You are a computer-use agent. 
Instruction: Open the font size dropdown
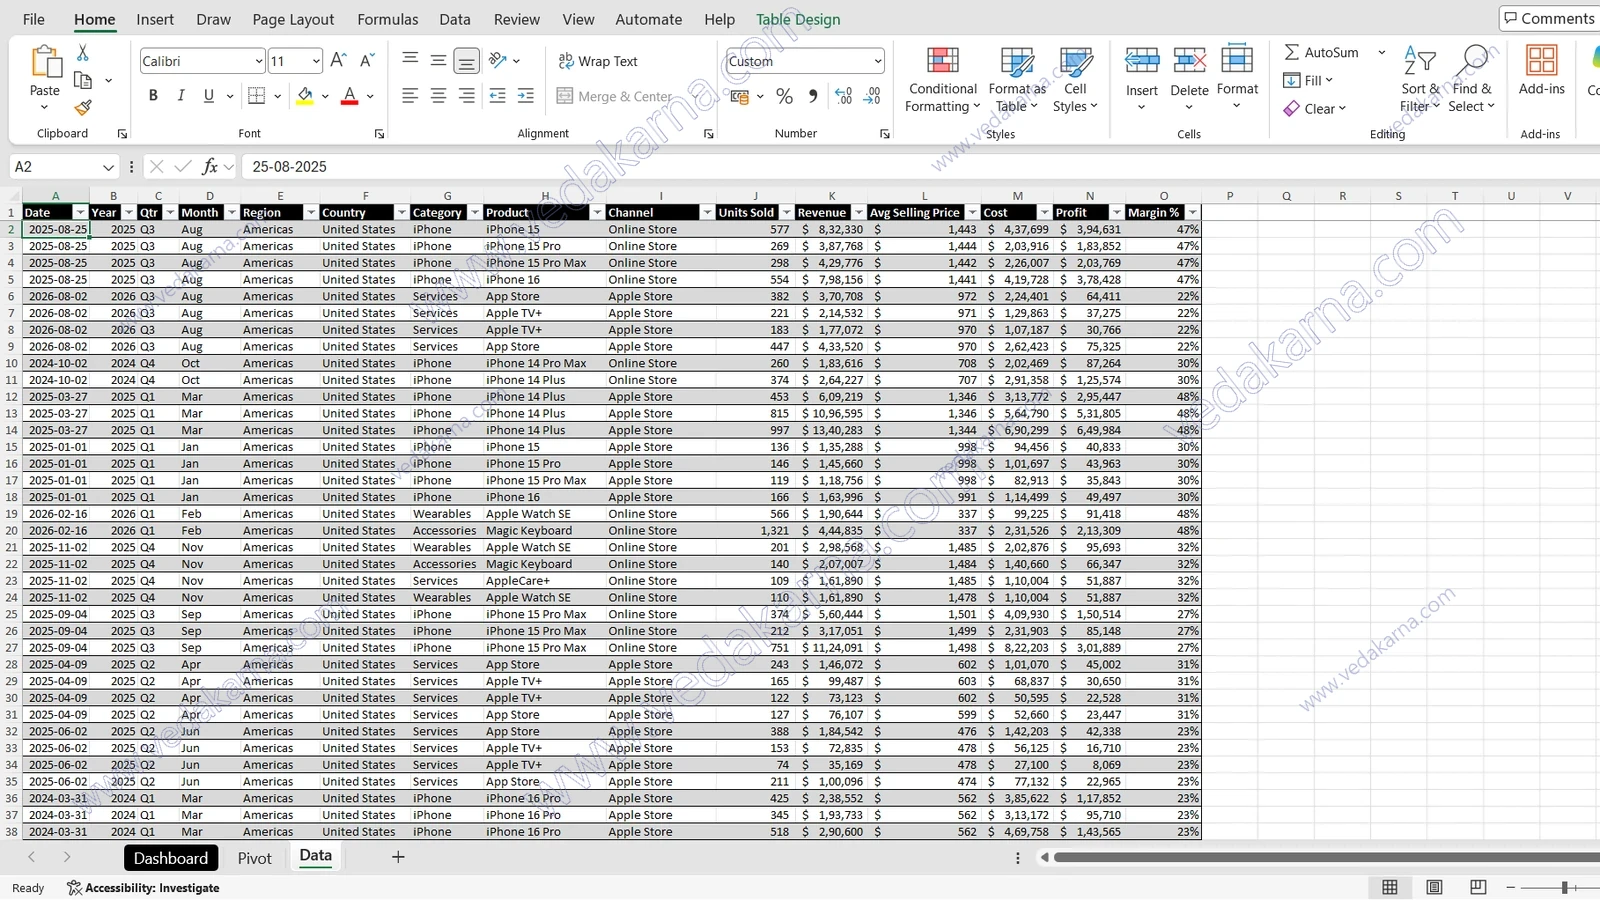[x=316, y=61]
